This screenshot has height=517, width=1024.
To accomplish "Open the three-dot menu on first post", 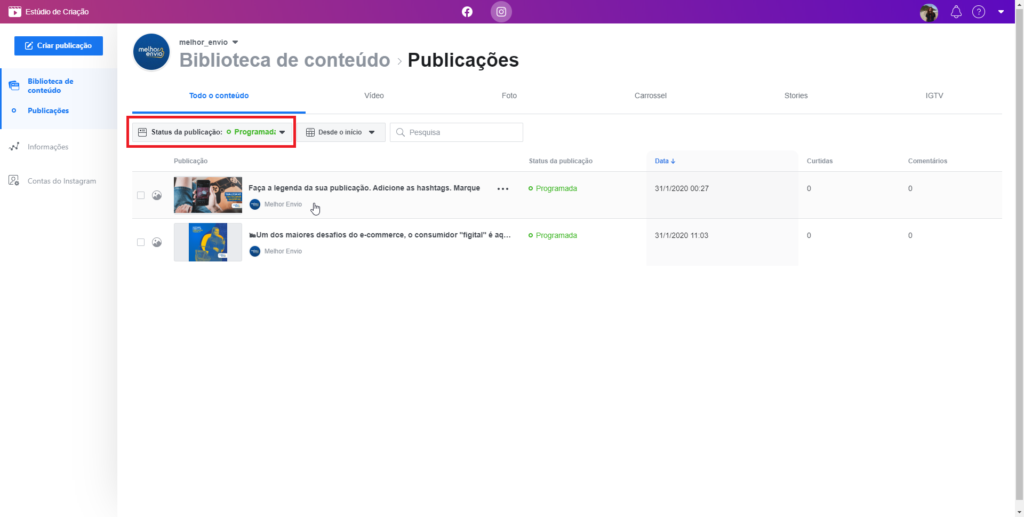I will pos(503,188).
